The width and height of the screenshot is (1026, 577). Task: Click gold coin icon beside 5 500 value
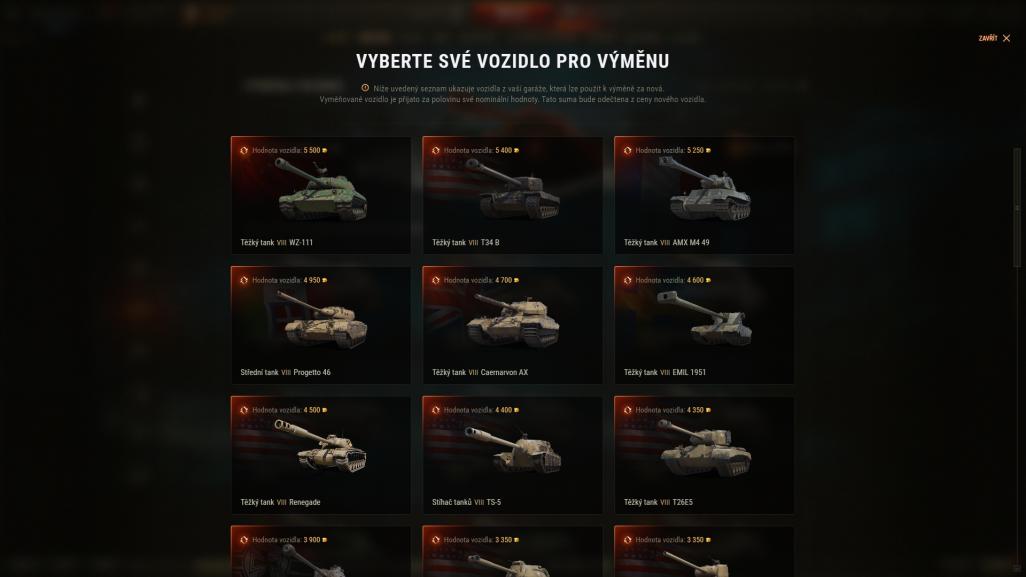325,150
